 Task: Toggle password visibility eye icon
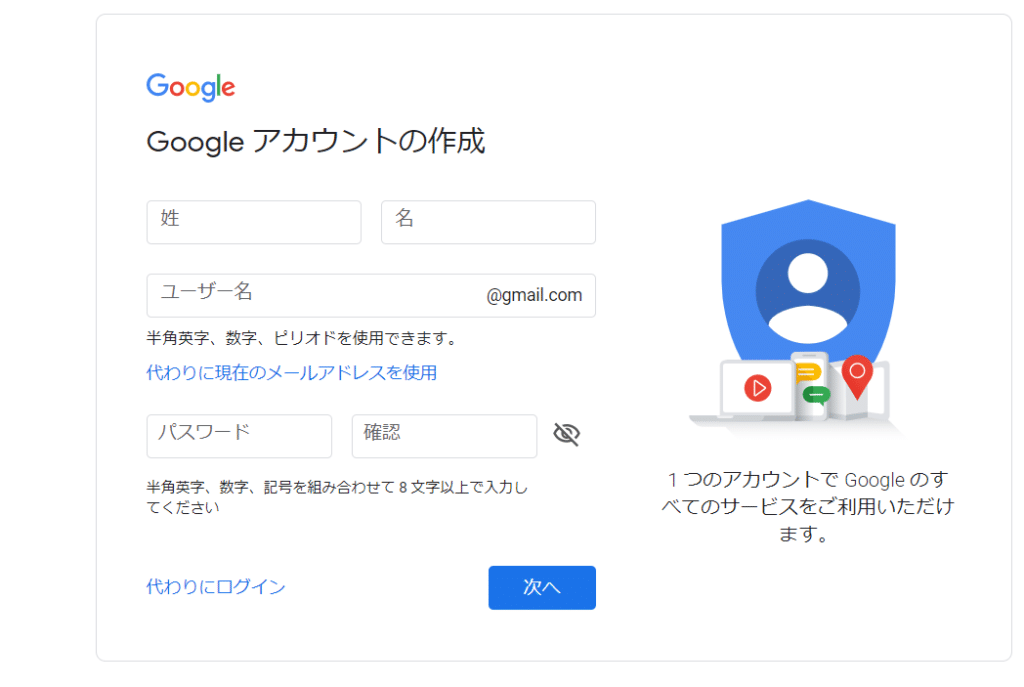[566, 434]
